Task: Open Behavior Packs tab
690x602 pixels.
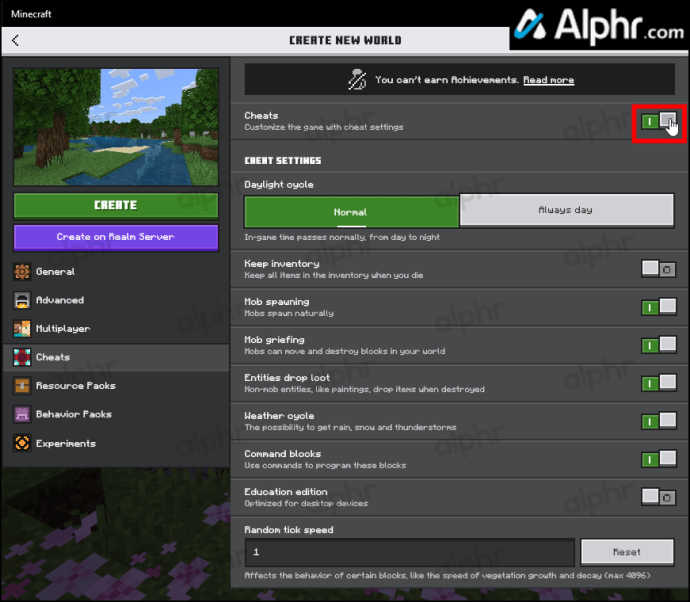Action: (x=116, y=415)
